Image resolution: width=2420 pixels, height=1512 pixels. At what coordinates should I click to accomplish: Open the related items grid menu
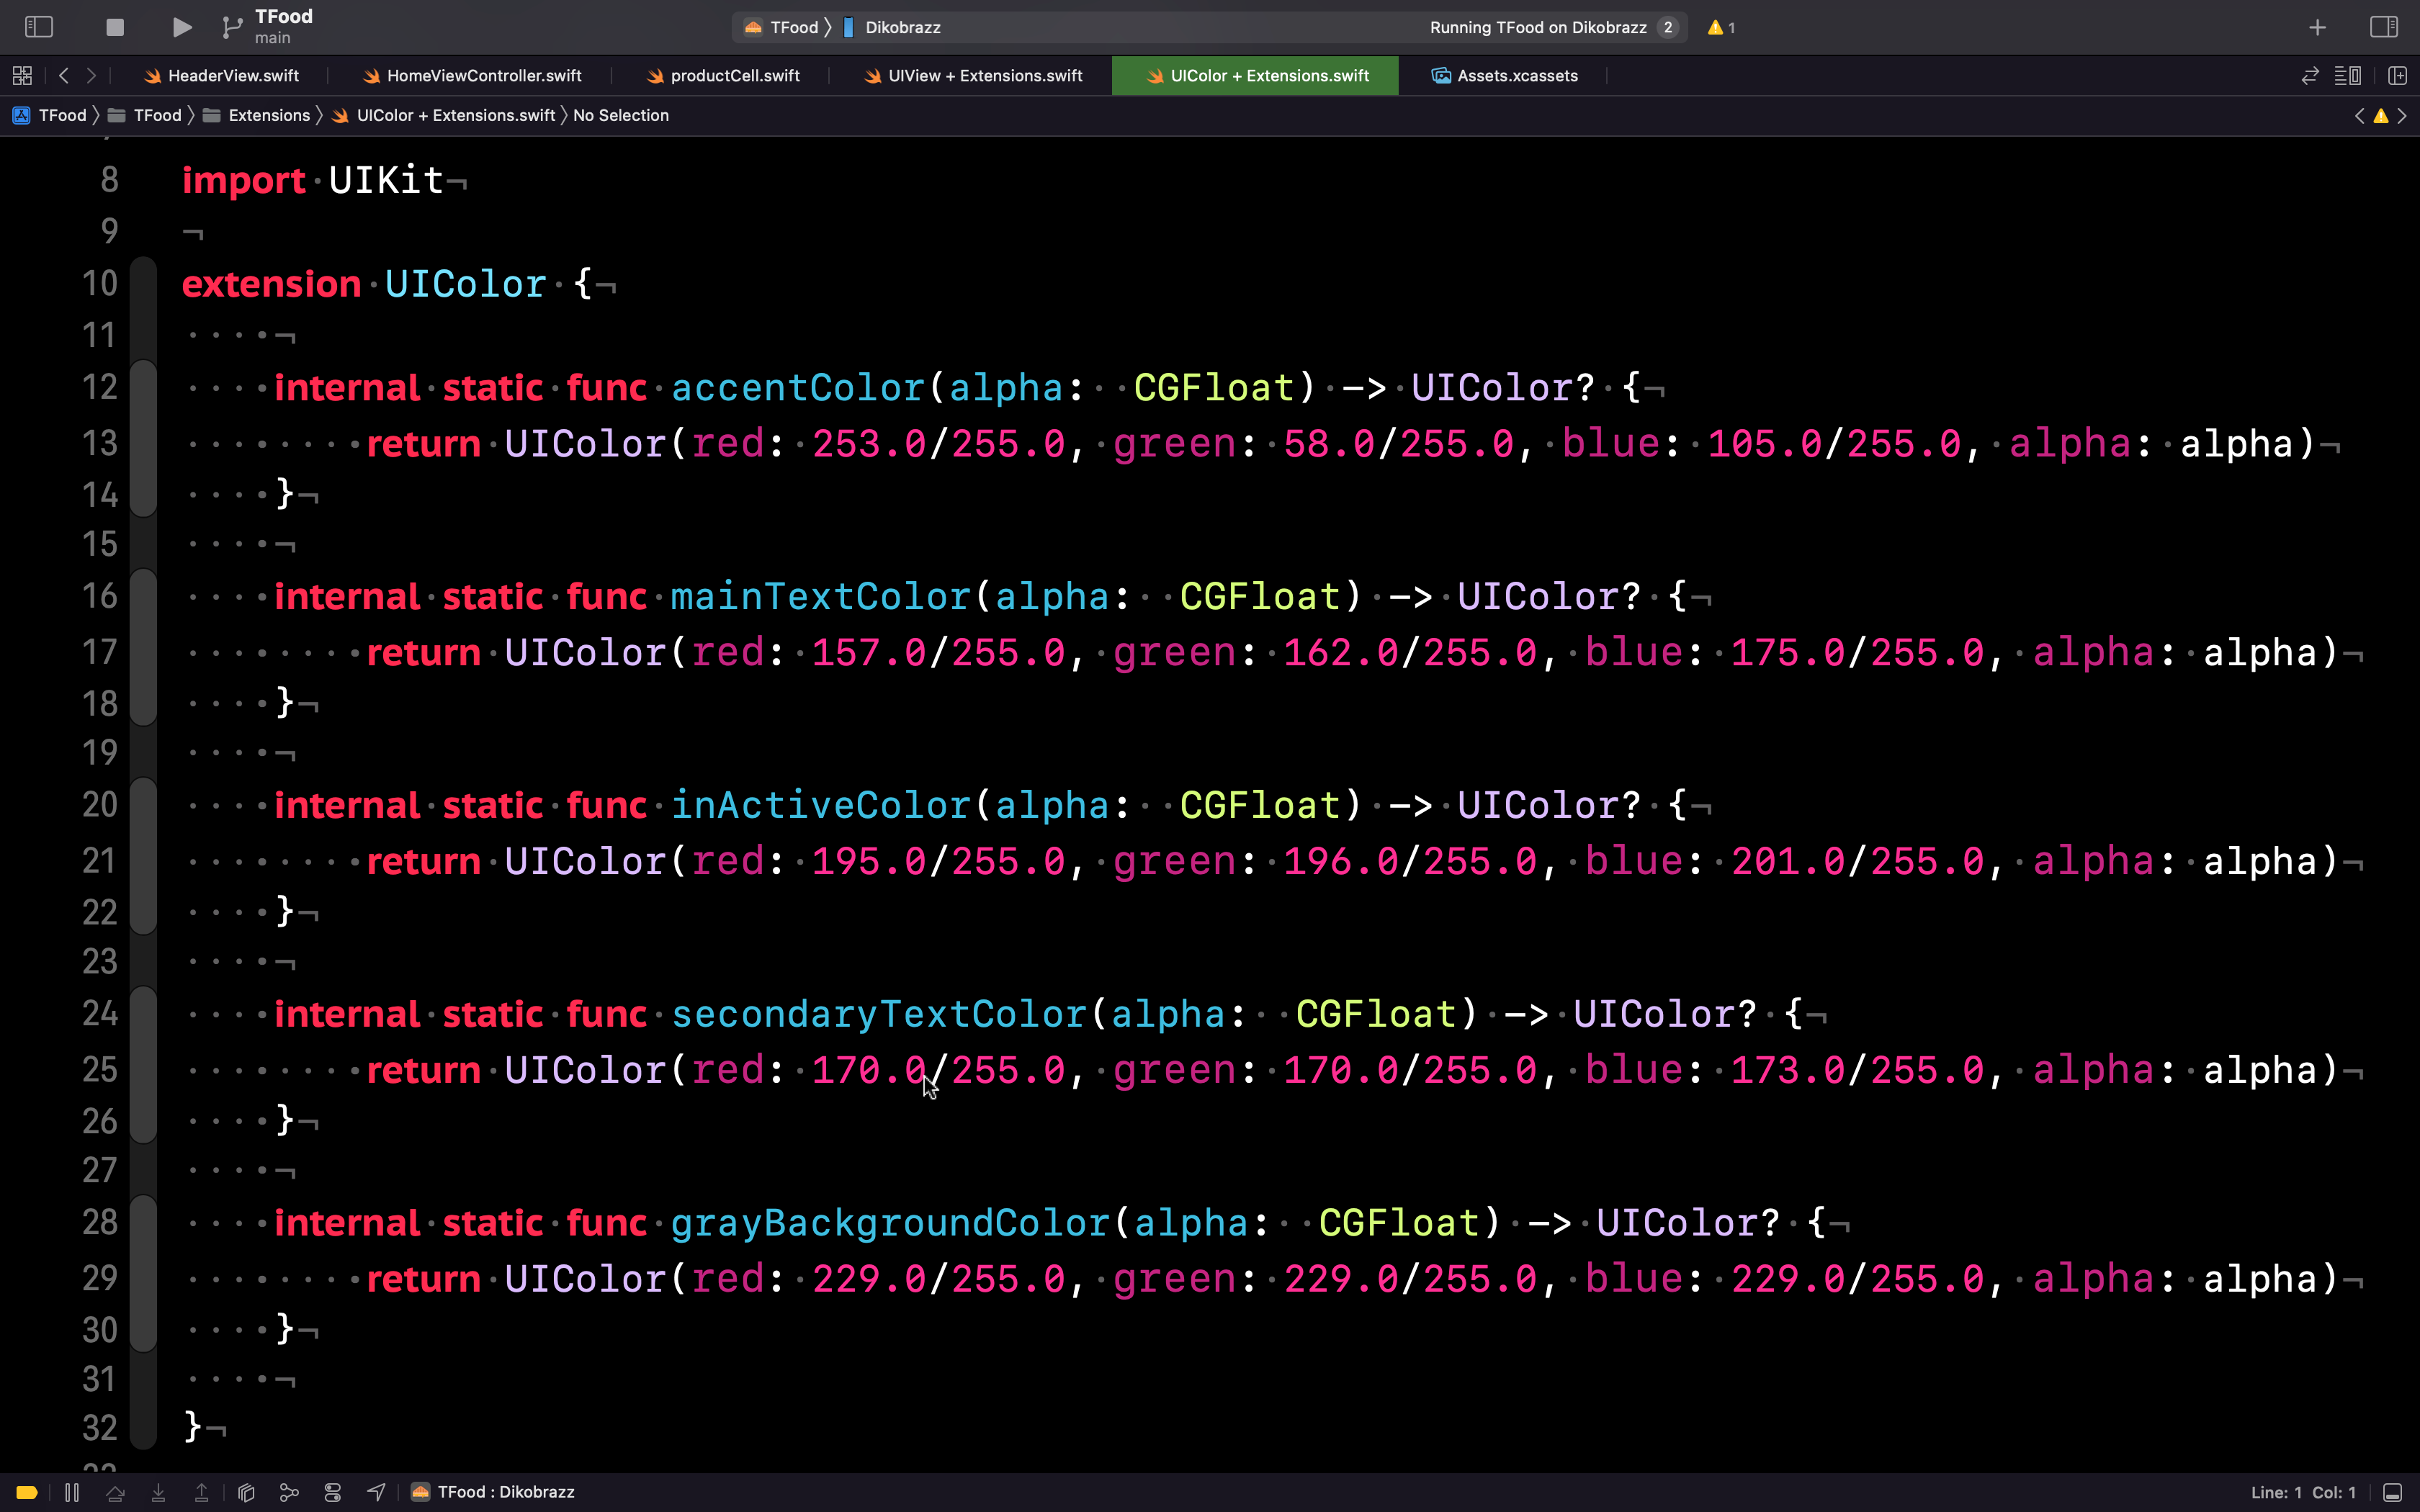[22, 75]
